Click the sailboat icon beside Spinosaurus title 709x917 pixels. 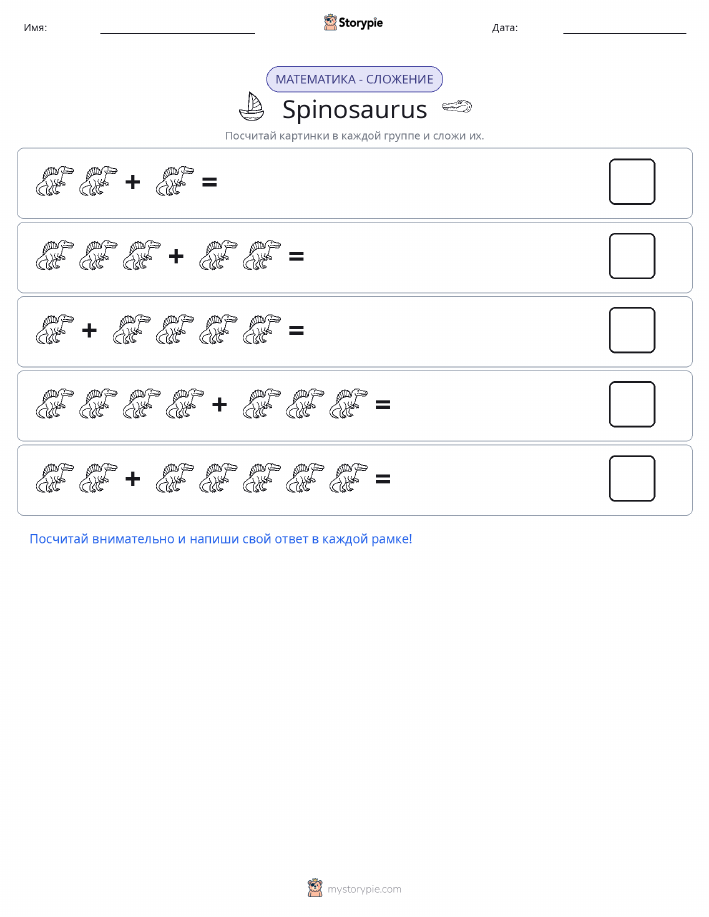pos(252,106)
